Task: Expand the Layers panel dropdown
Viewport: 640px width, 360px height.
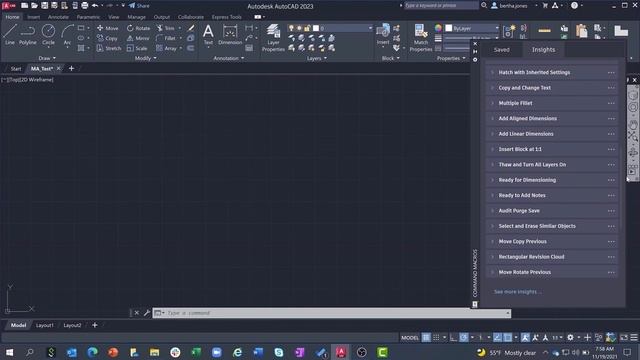Action: (317, 58)
